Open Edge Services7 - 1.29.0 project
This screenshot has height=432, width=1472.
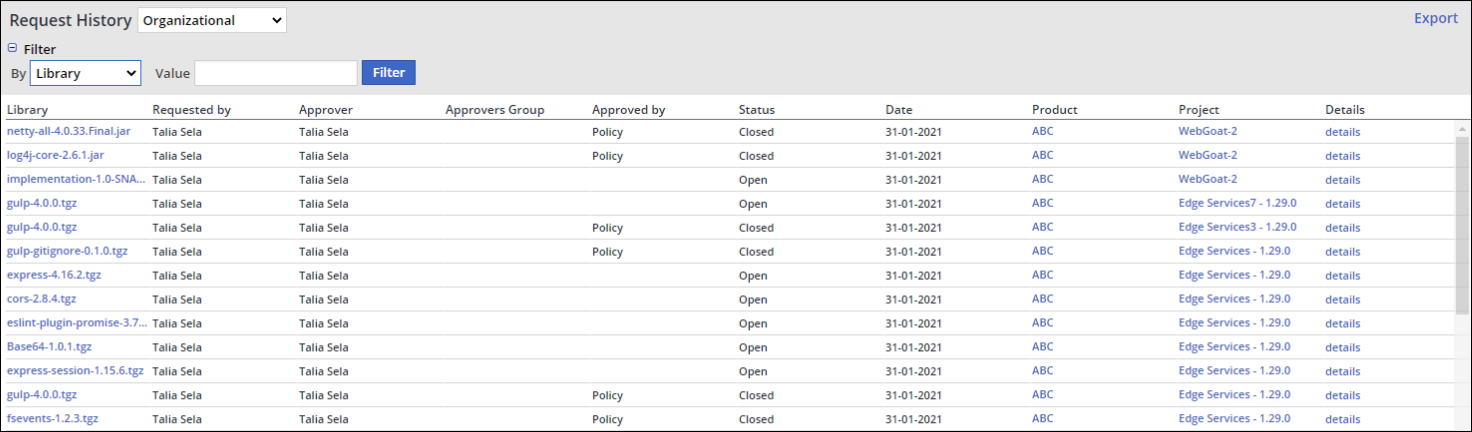point(1237,203)
